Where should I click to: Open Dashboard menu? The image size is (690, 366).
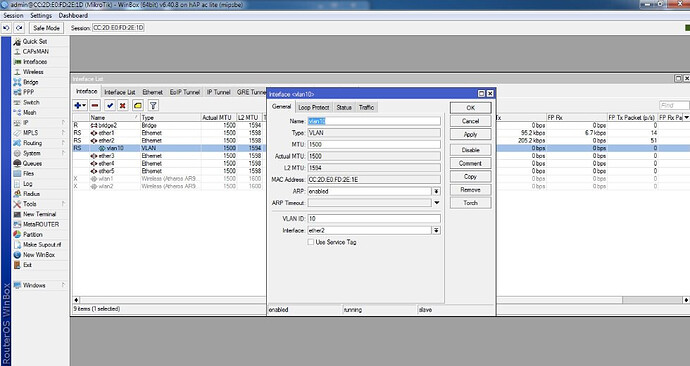pyautogui.click(x=73, y=15)
